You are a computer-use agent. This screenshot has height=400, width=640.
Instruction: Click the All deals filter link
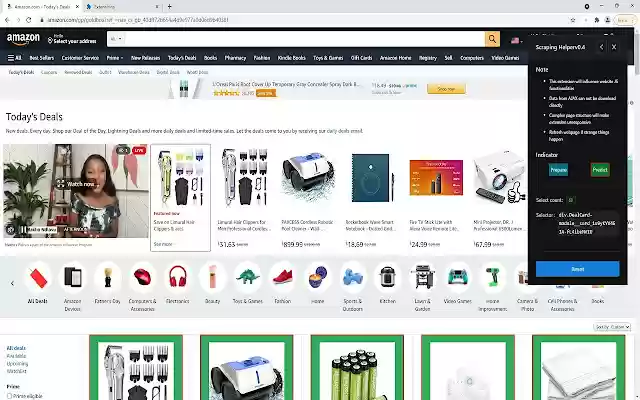click(x=16, y=348)
